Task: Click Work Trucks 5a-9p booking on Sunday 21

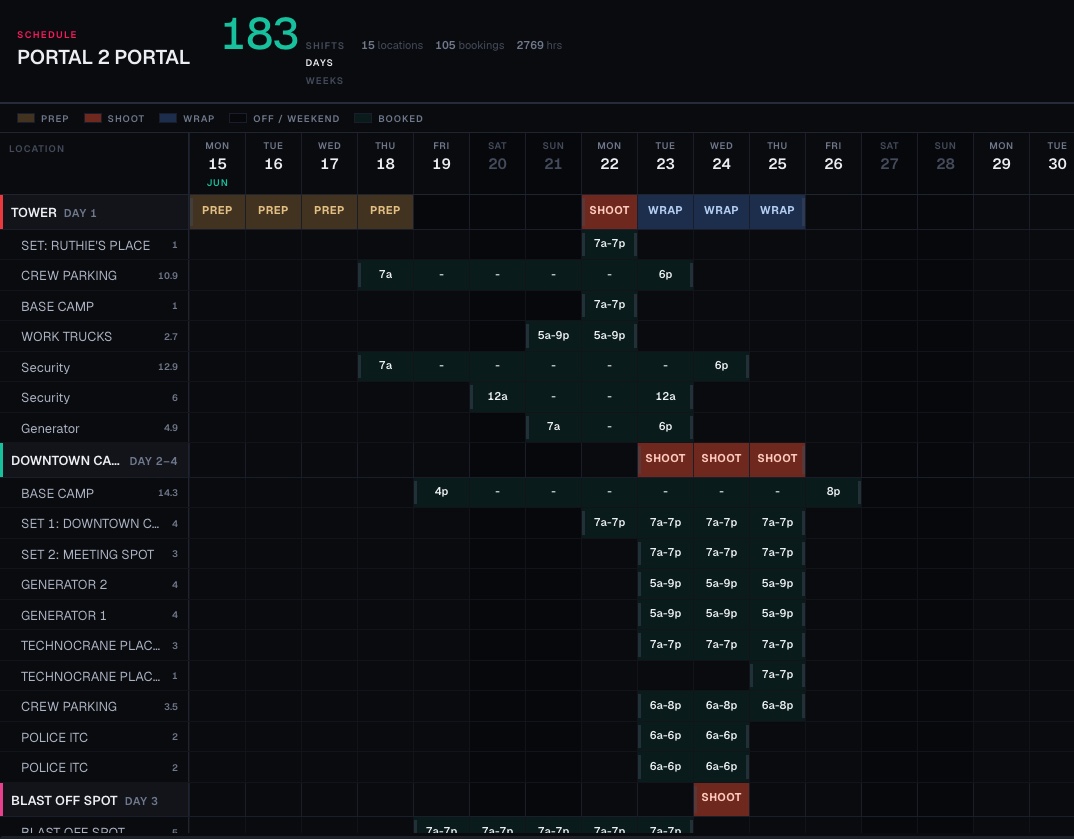Action: coord(553,335)
